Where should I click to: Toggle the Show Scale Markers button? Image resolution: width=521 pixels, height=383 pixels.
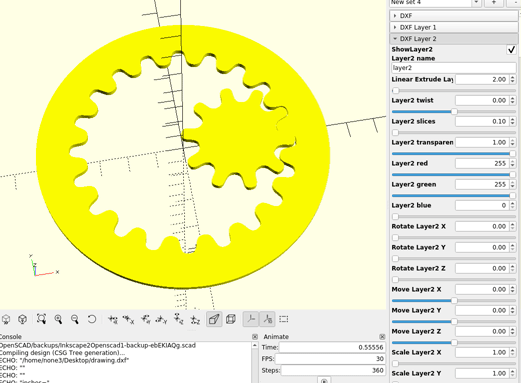coord(267,319)
